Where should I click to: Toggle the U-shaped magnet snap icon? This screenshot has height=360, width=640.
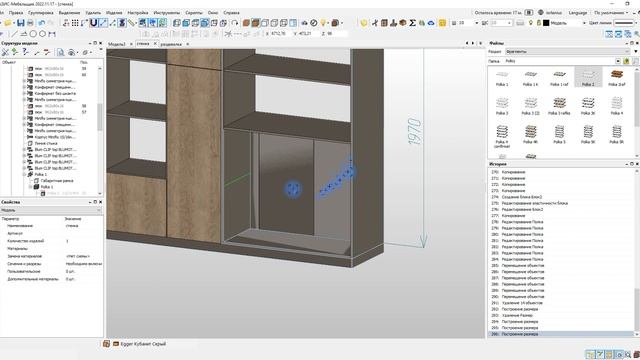coord(93,23)
